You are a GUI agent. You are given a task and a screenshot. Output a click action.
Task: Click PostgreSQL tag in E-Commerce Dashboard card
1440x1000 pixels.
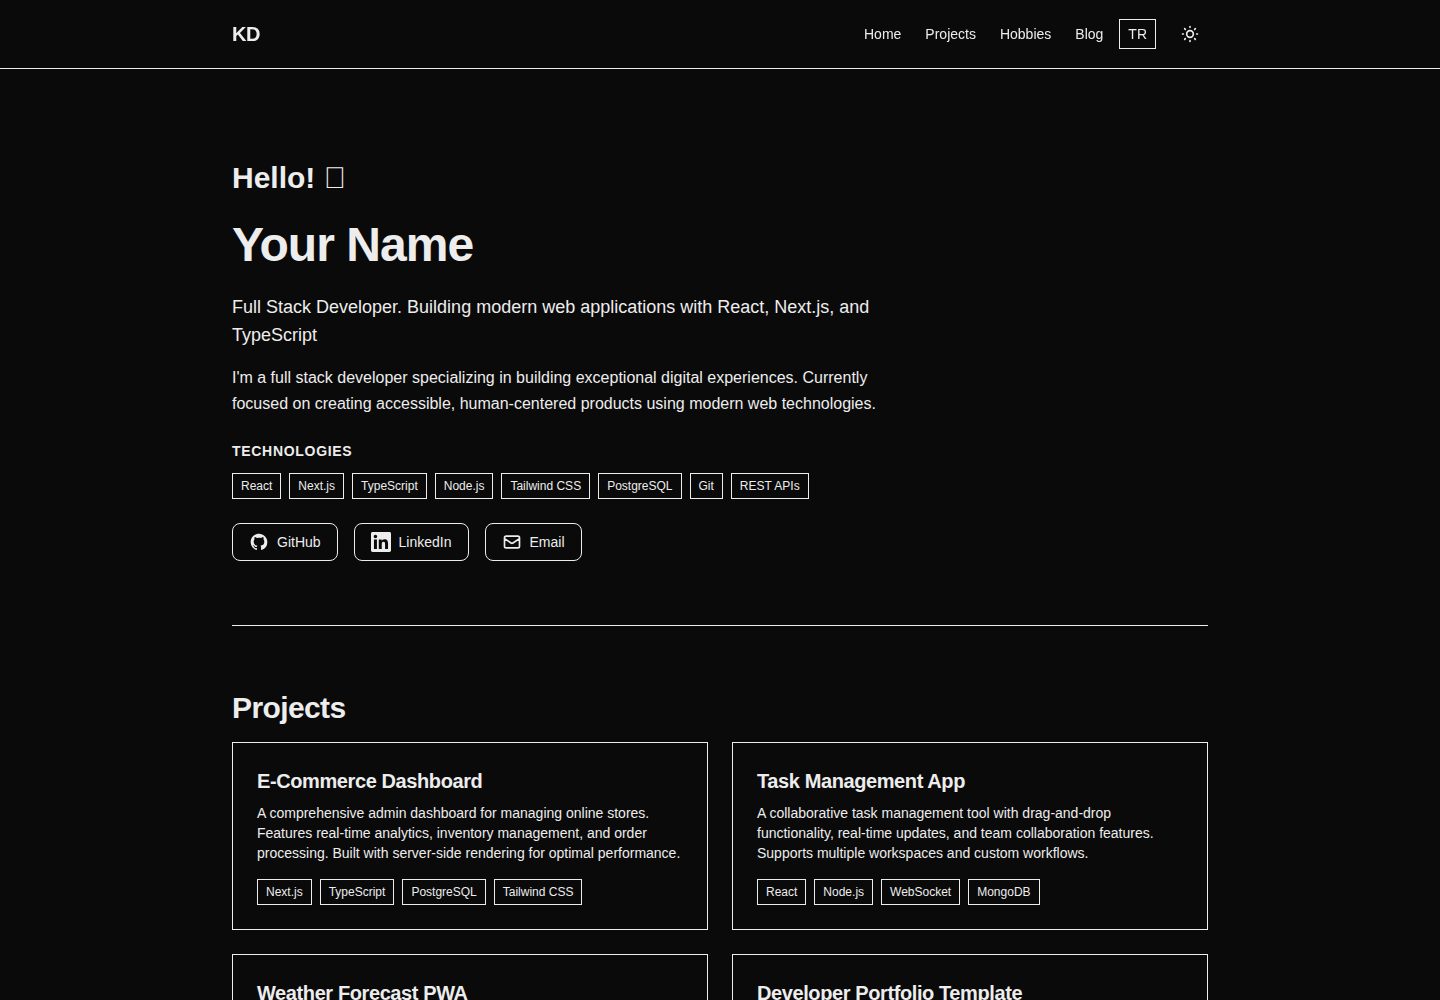[x=444, y=892]
